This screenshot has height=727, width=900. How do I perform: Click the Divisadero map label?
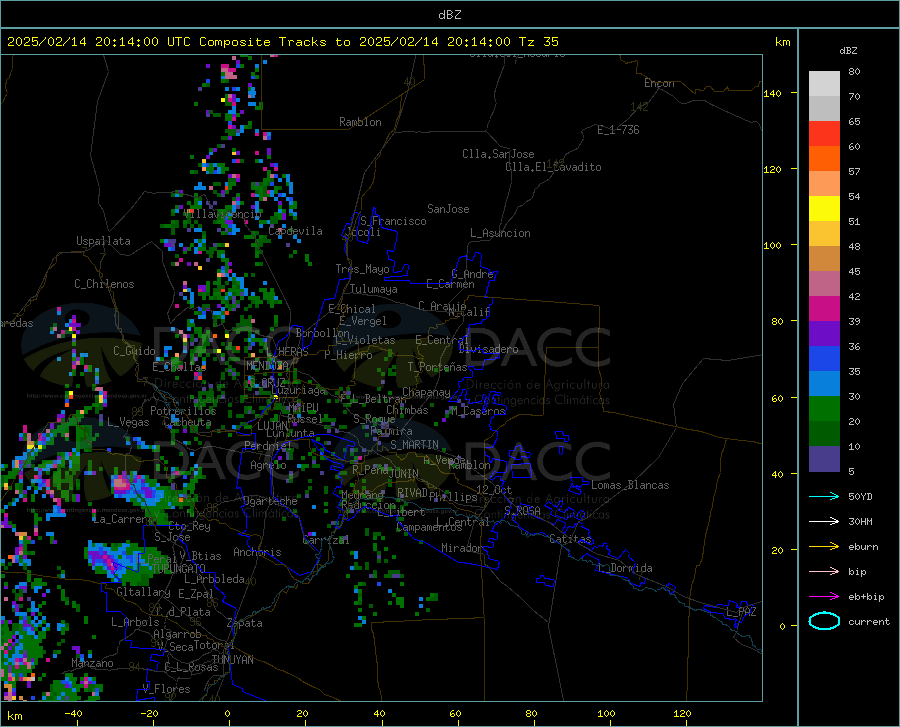coord(488,349)
